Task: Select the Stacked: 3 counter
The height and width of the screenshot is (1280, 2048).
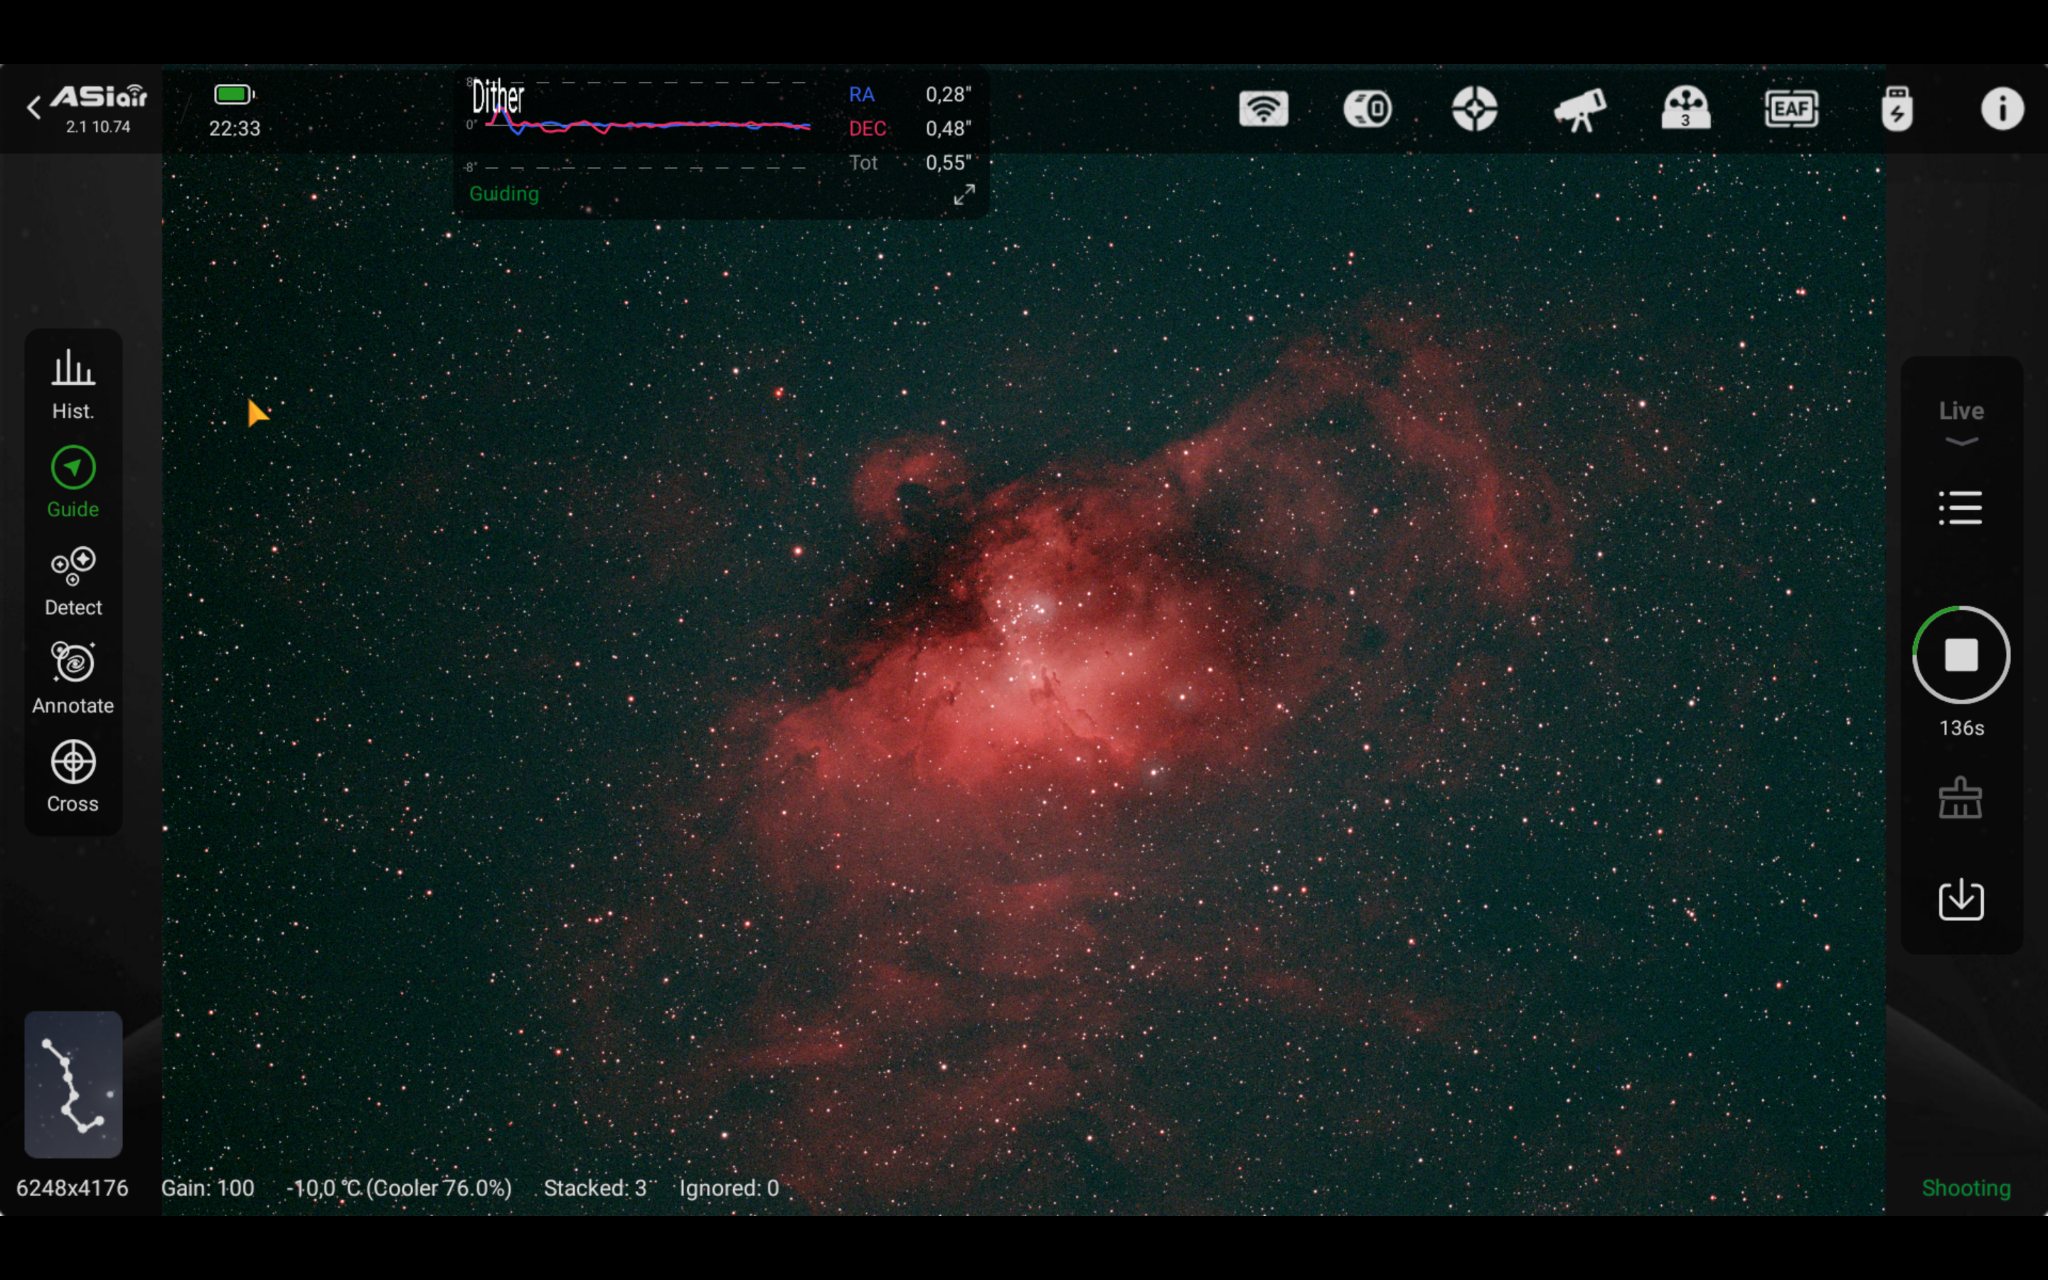Action: pos(595,1188)
